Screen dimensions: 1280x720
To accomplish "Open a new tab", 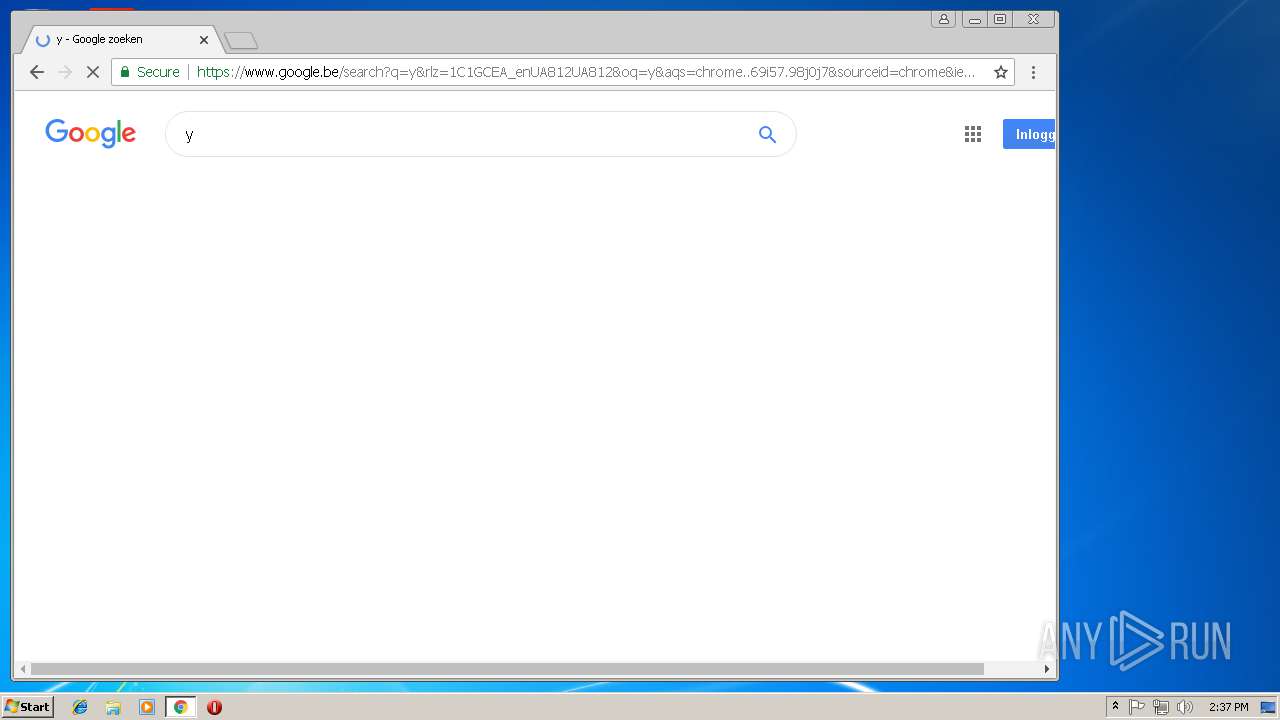I will [241, 41].
